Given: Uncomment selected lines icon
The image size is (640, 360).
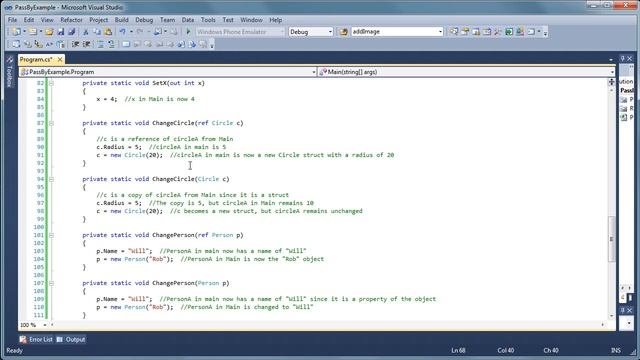Looking at the screenshot, I should pos(111,44).
